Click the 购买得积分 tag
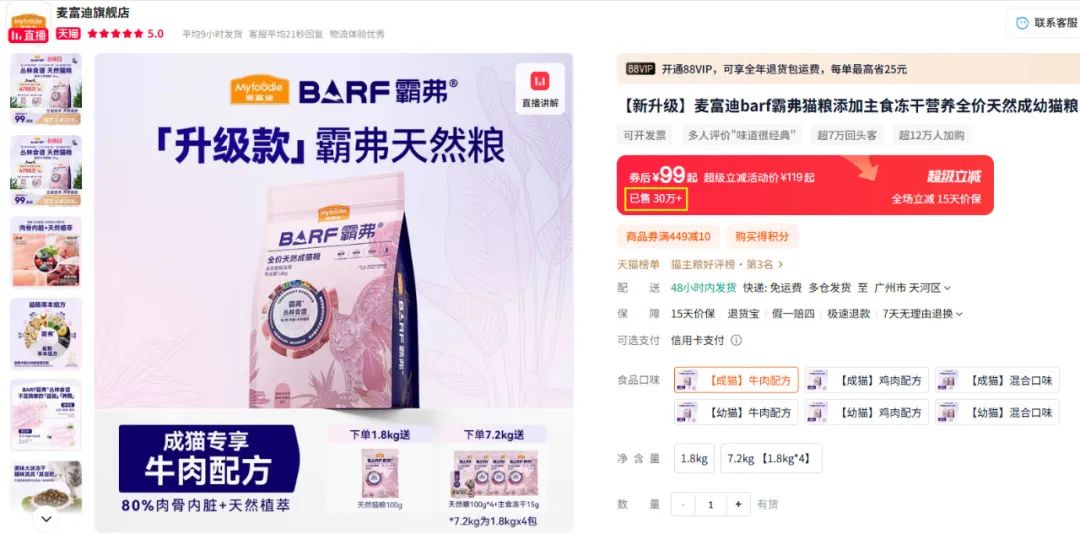 click(x=761, y=236)
